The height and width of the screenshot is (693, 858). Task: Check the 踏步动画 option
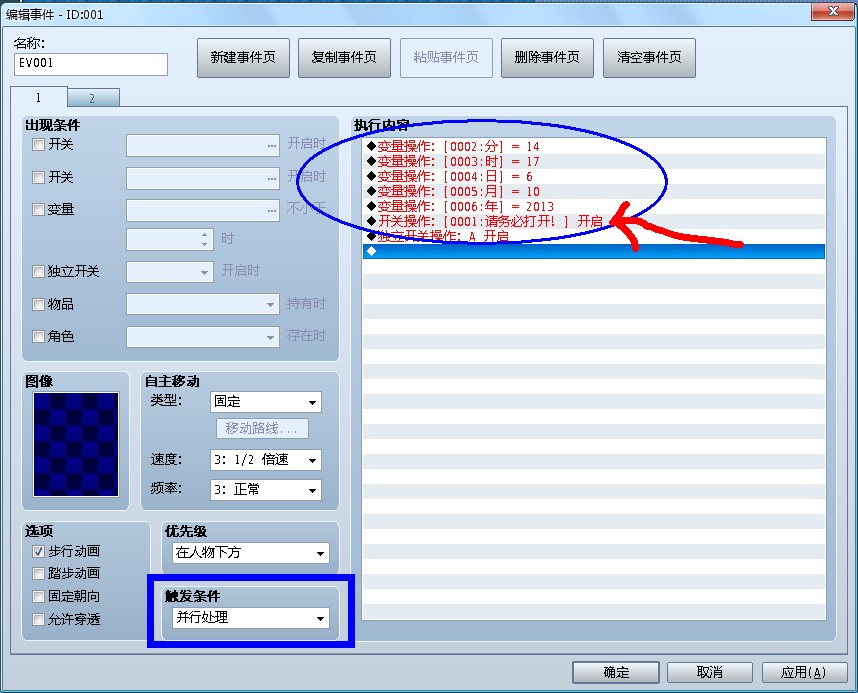coord(38,574)
